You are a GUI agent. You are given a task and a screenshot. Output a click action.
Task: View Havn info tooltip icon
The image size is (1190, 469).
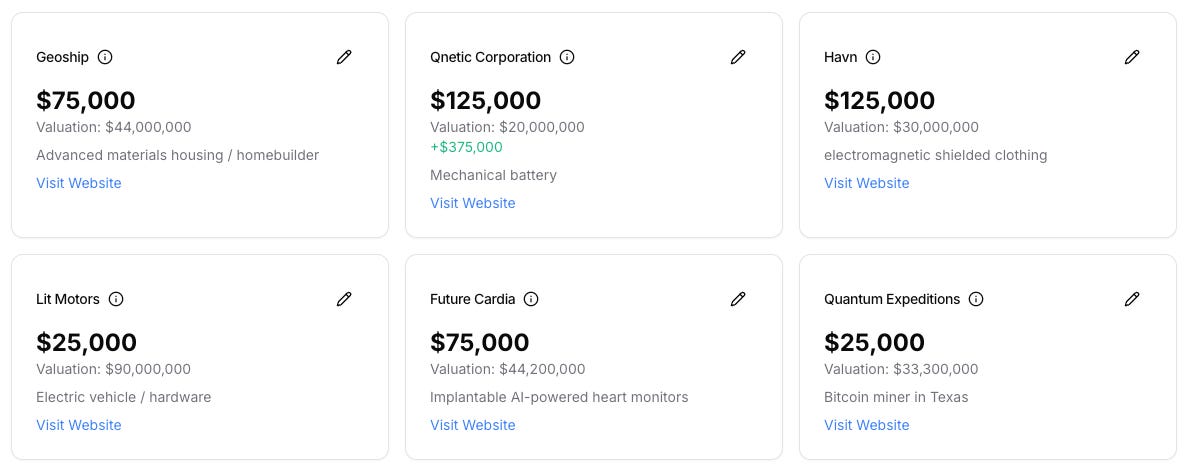point(873,57)
